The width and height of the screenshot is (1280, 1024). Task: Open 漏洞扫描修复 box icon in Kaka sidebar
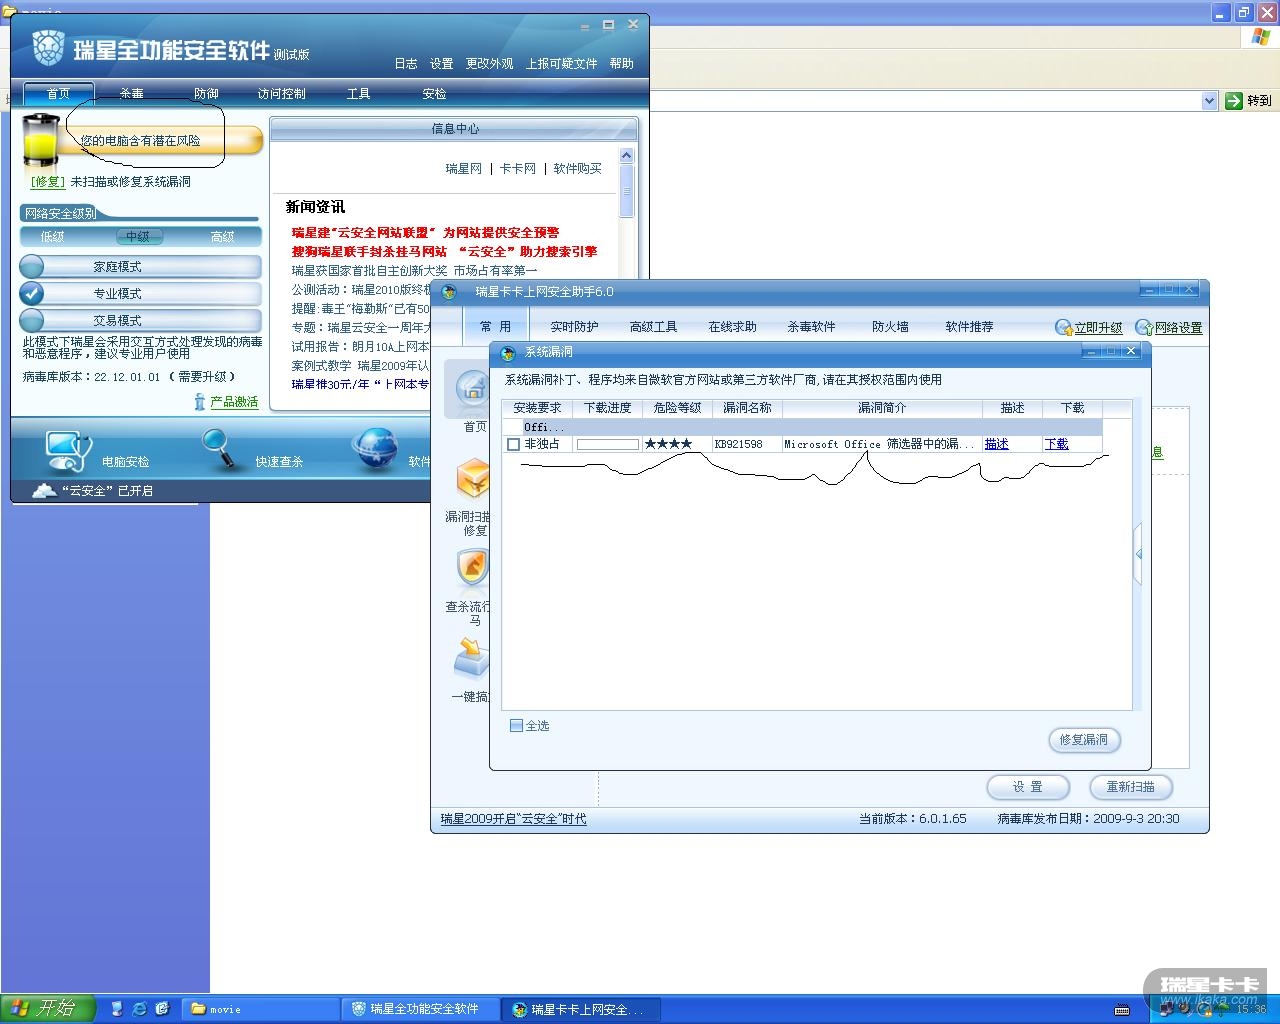pos(472,478)
